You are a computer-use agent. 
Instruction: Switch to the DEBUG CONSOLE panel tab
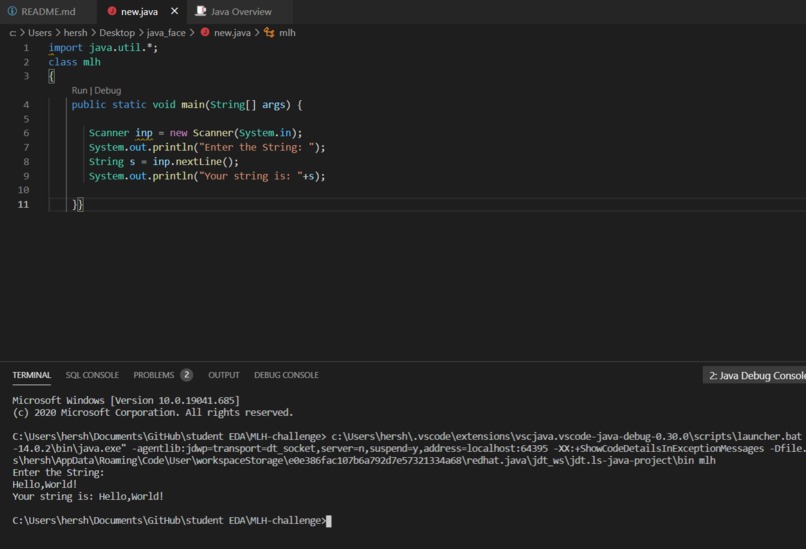click(x=286, y=375)
